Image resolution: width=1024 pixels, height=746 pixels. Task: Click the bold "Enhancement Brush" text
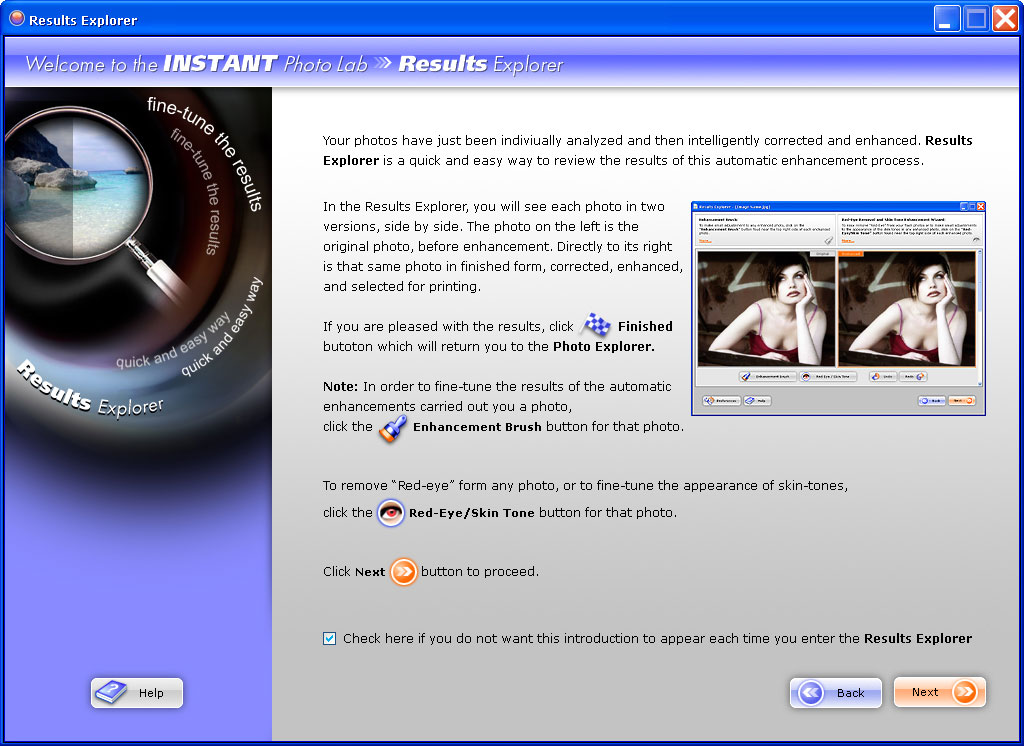pyautogui.click(x=477, y=427)
